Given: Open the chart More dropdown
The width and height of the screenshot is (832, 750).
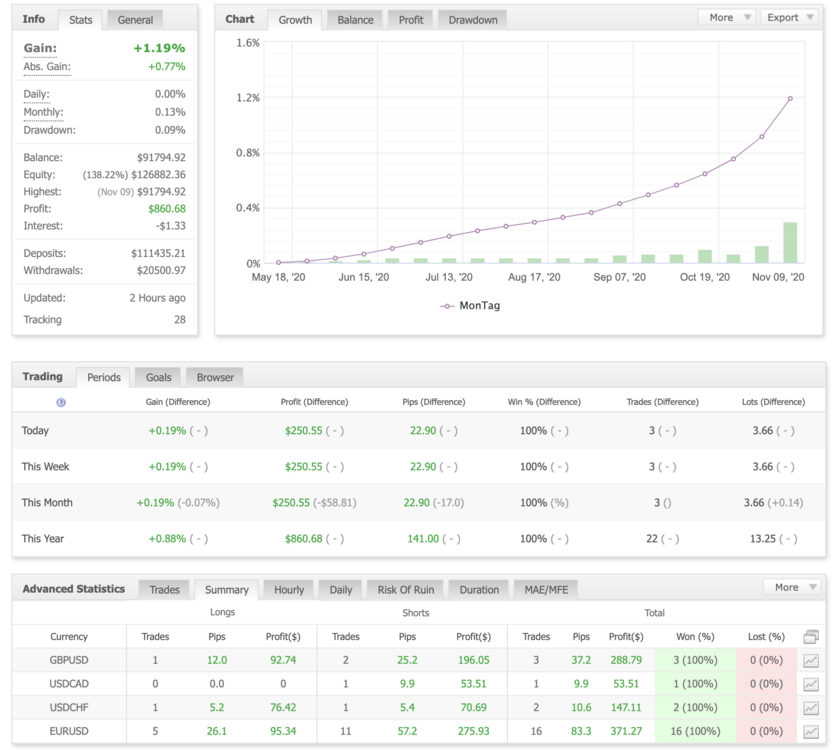Looking at the screenshot, I should click(726, 18).
